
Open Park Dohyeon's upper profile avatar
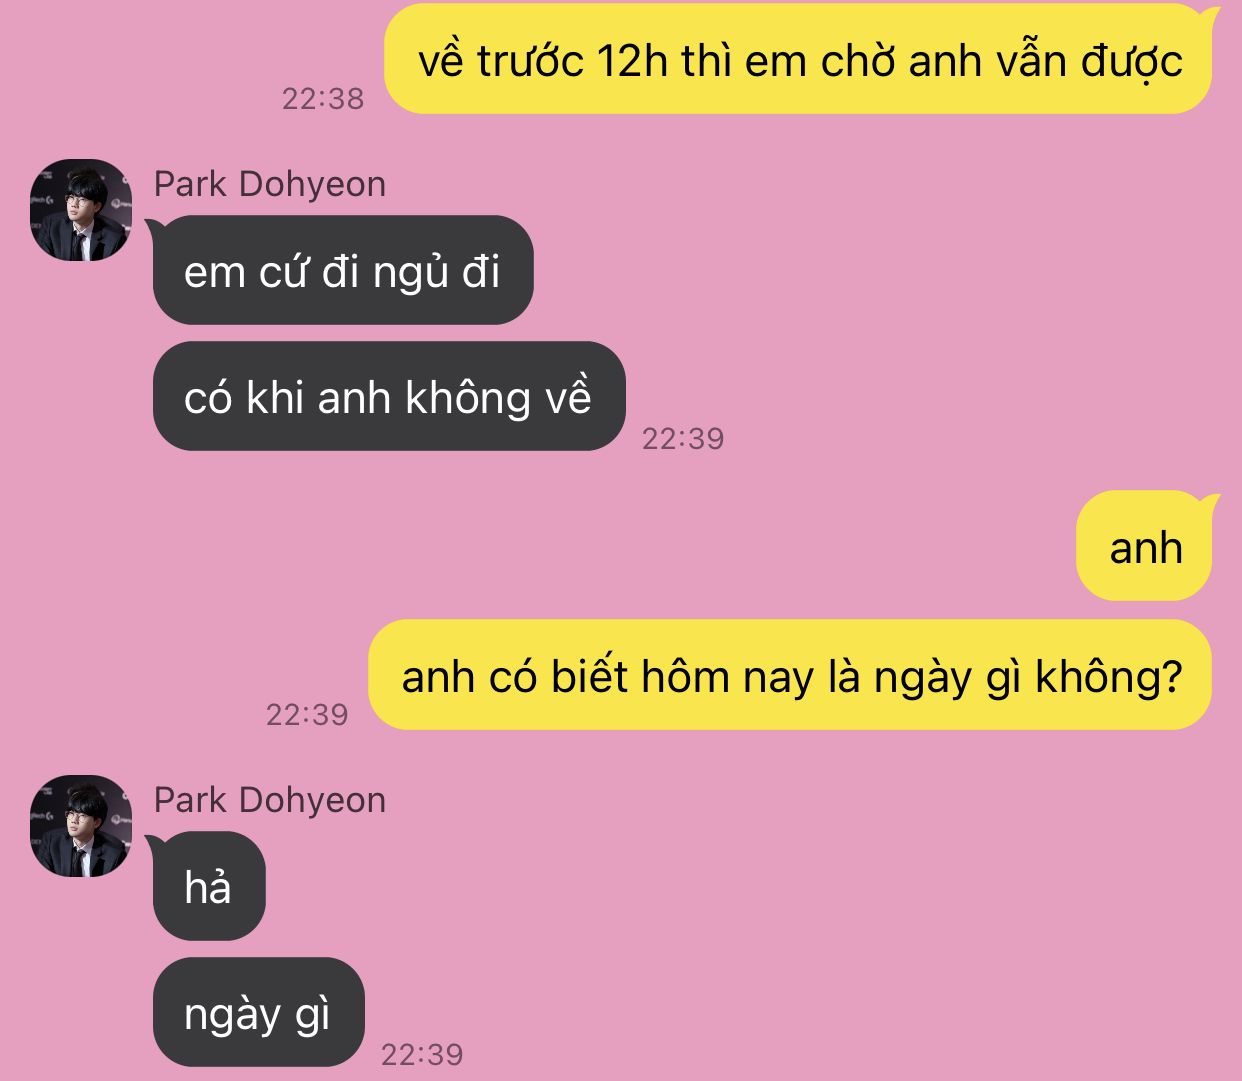(81, 210)
